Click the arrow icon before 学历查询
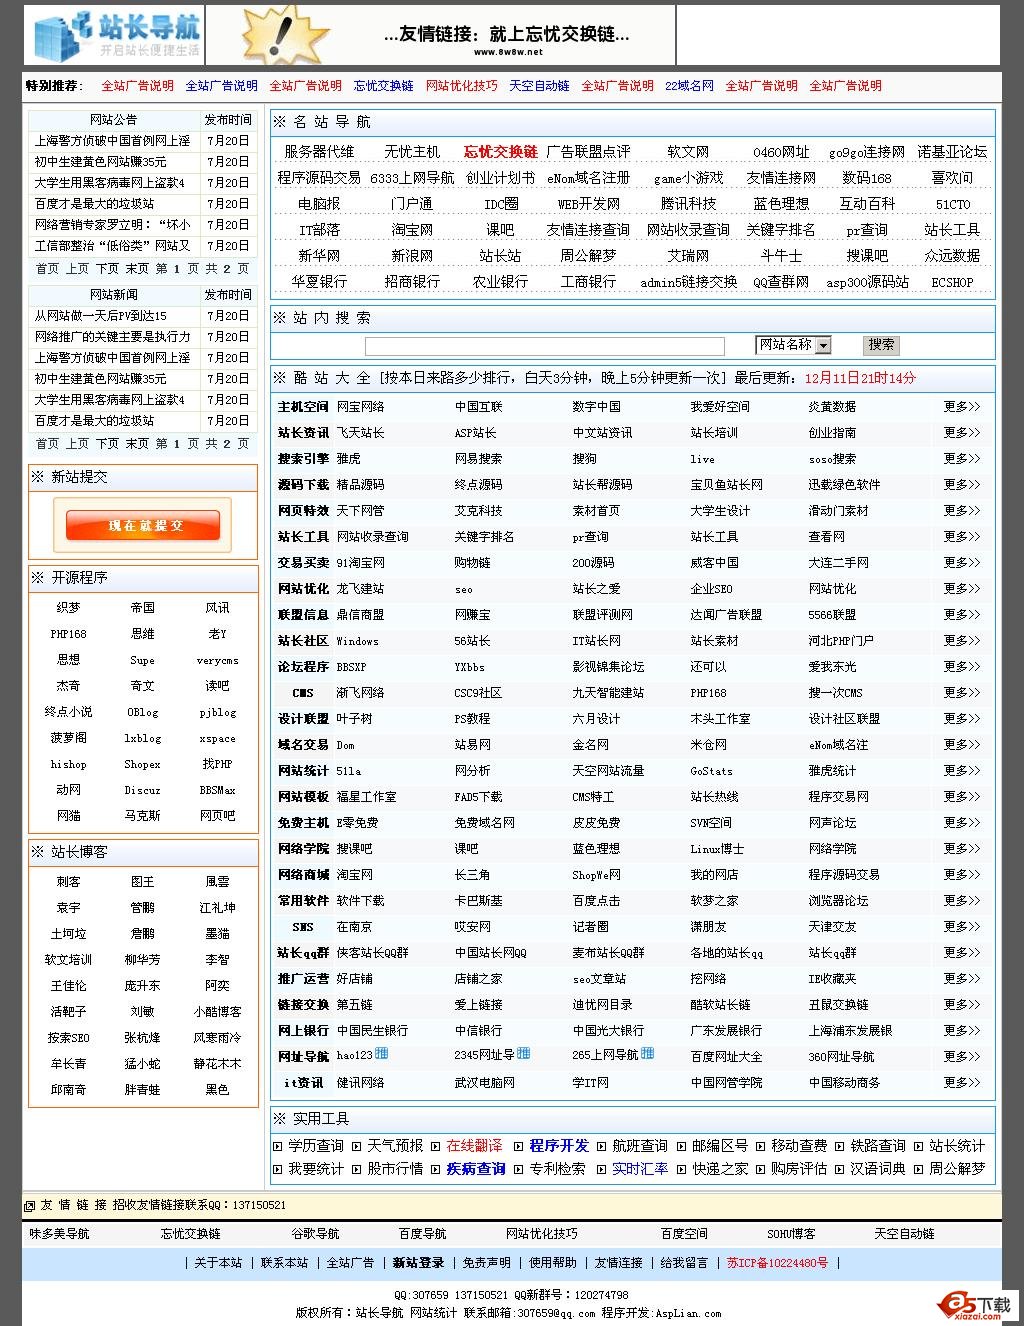 (278, 1147)
